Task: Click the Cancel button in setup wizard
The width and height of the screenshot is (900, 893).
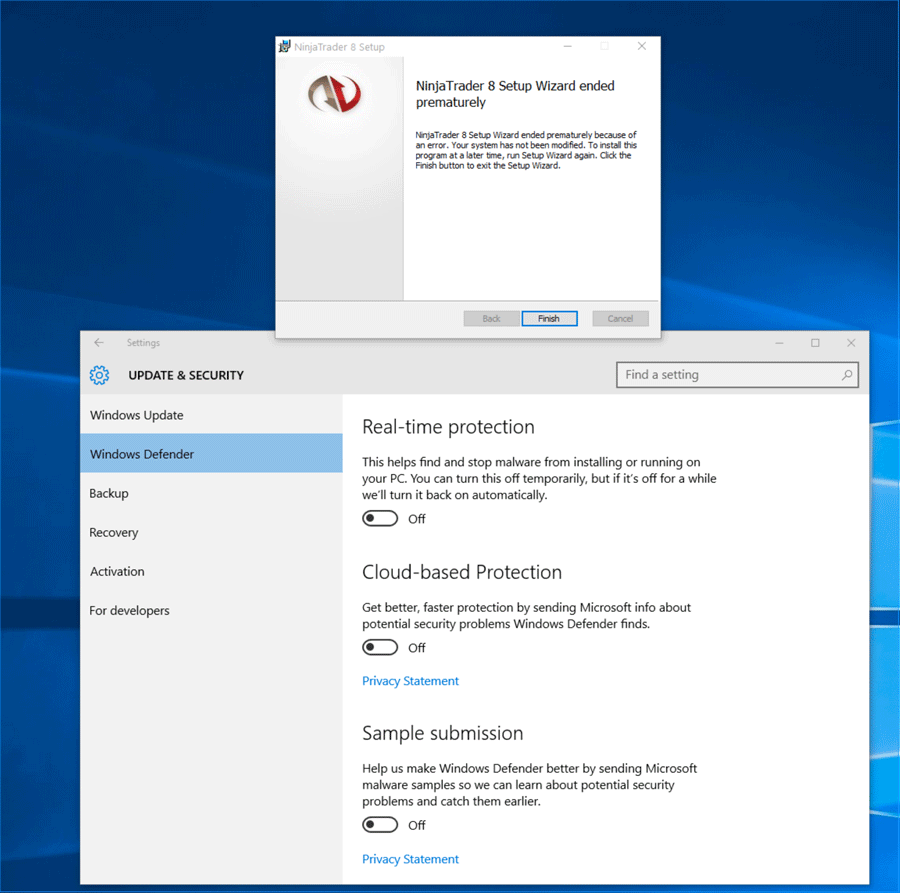Action: 620,319
